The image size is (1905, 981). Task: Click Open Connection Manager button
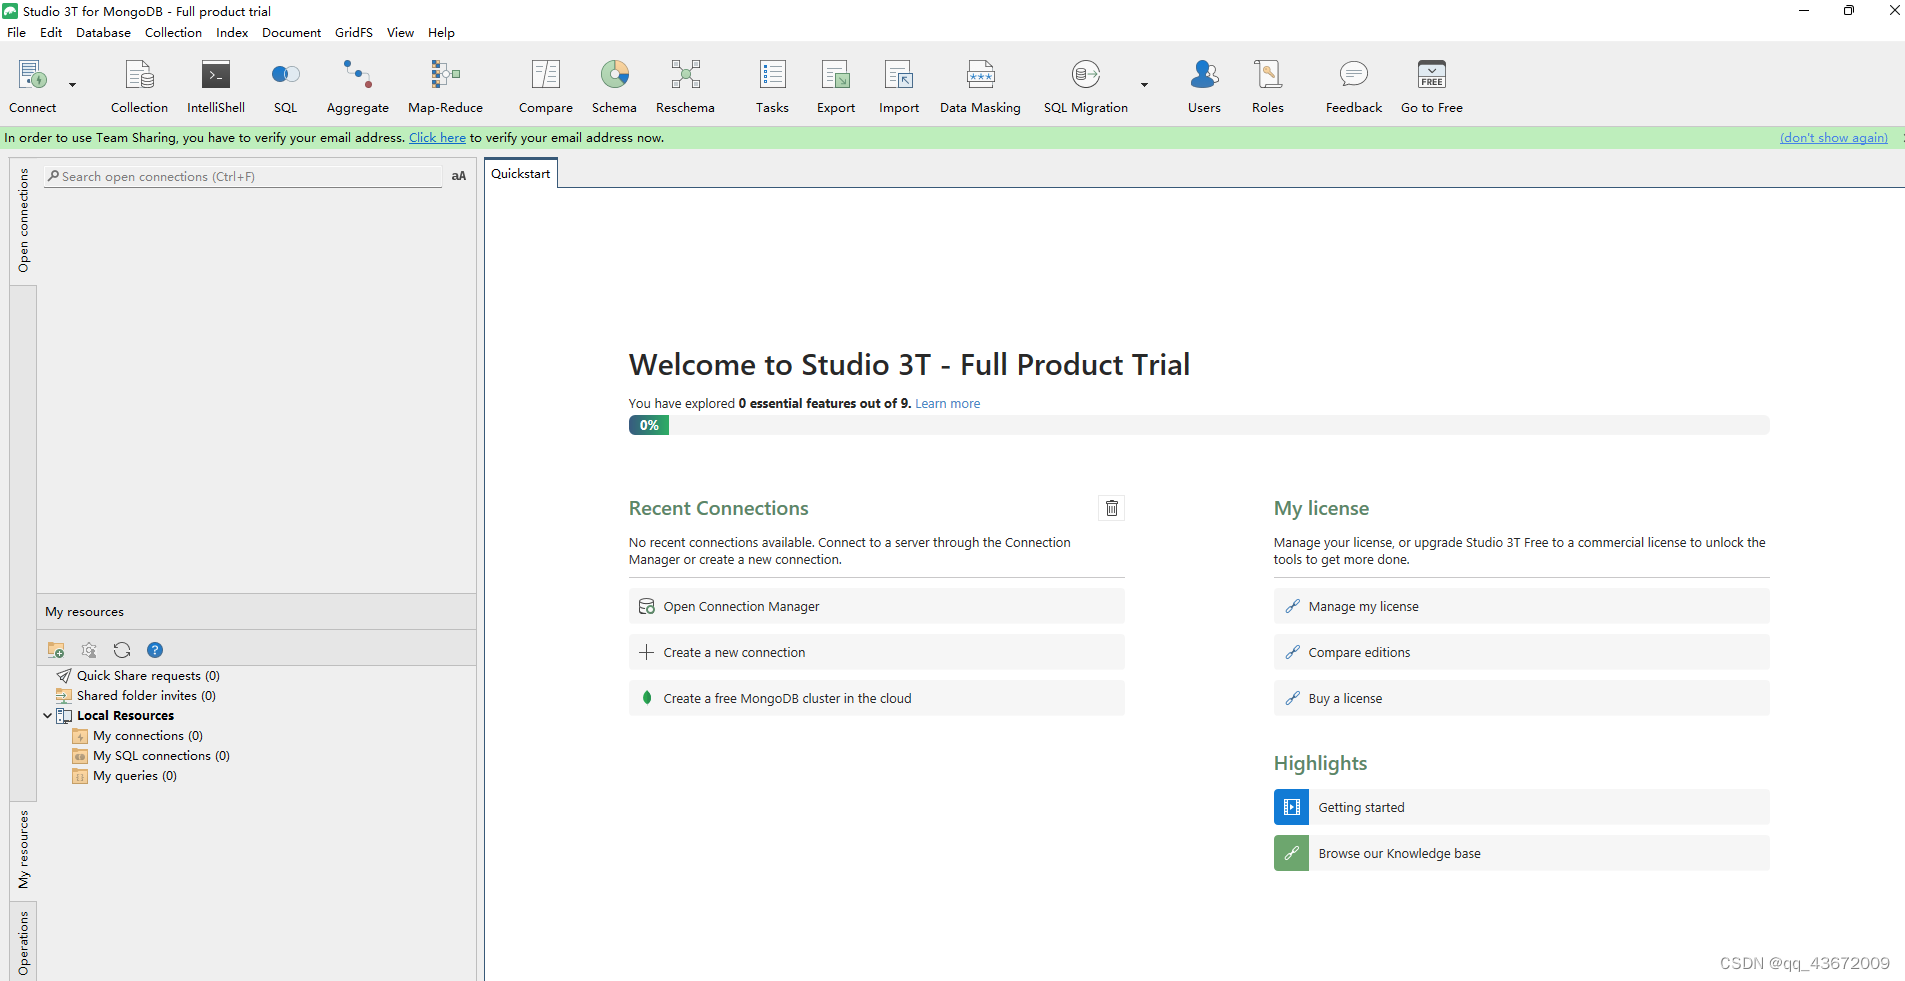[x=876, y=606]
